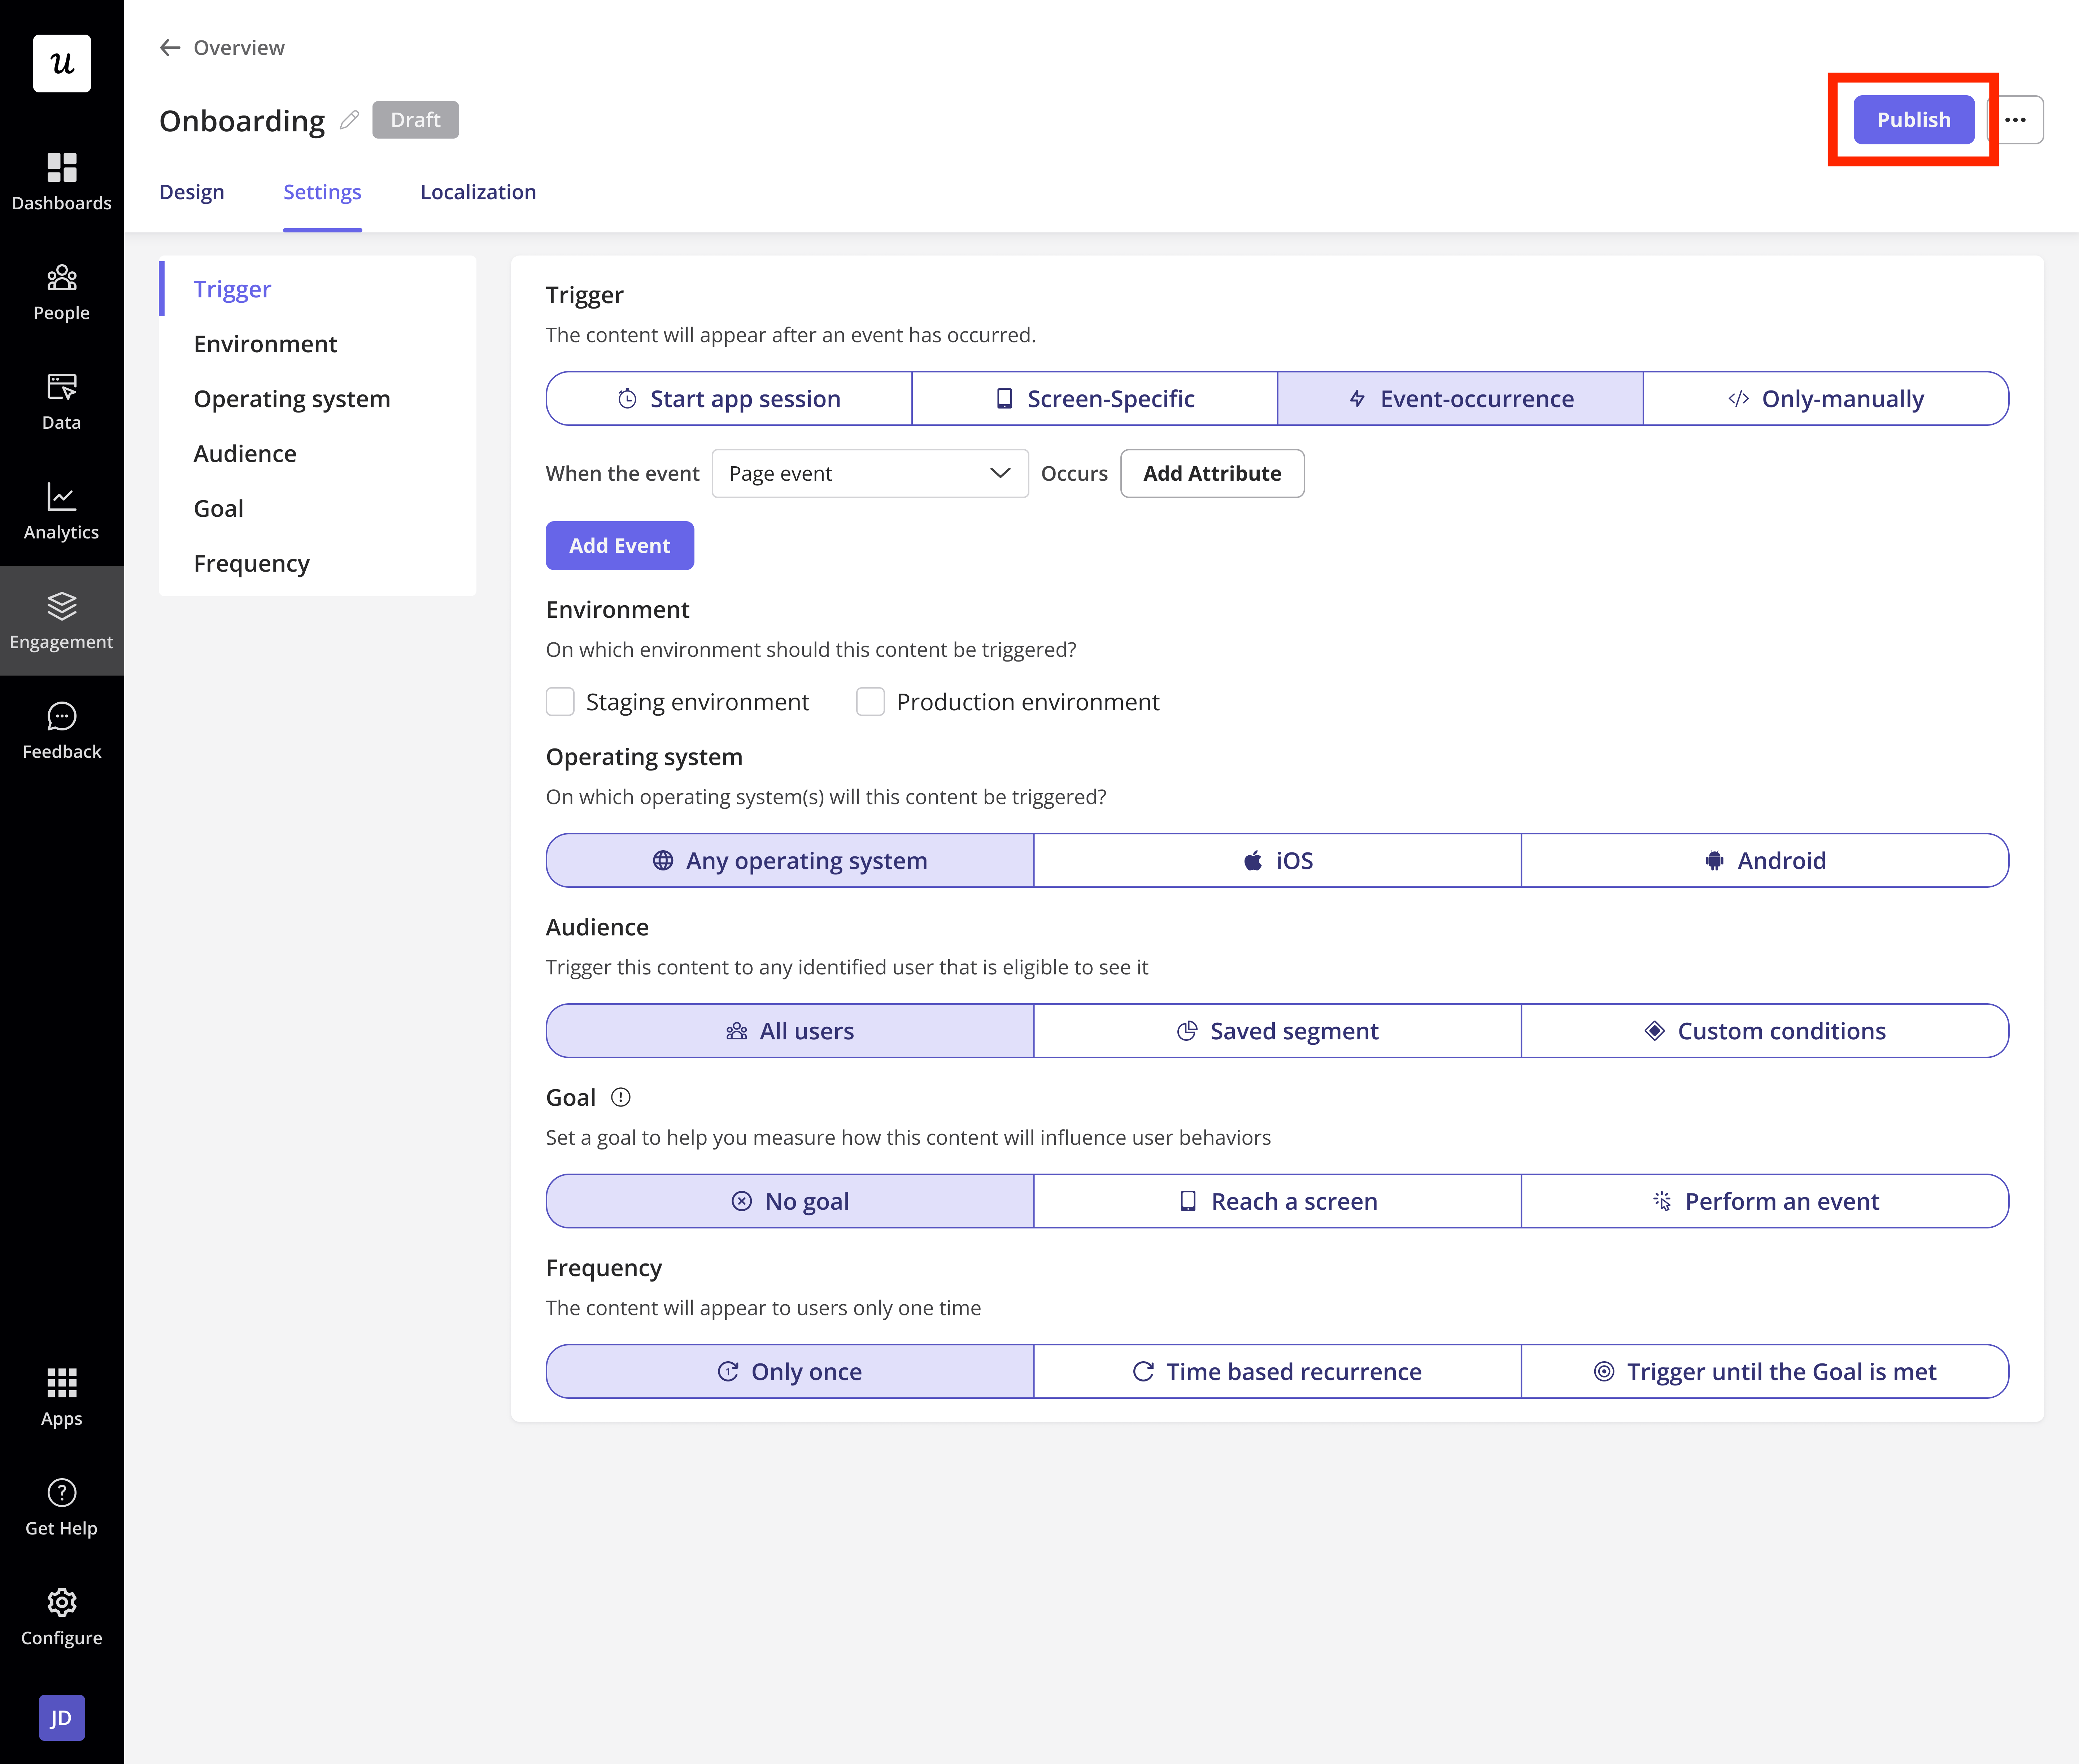Click the Draft status badge
The width and height of the screenshot is (2079, 1764).
pos(416,120)
